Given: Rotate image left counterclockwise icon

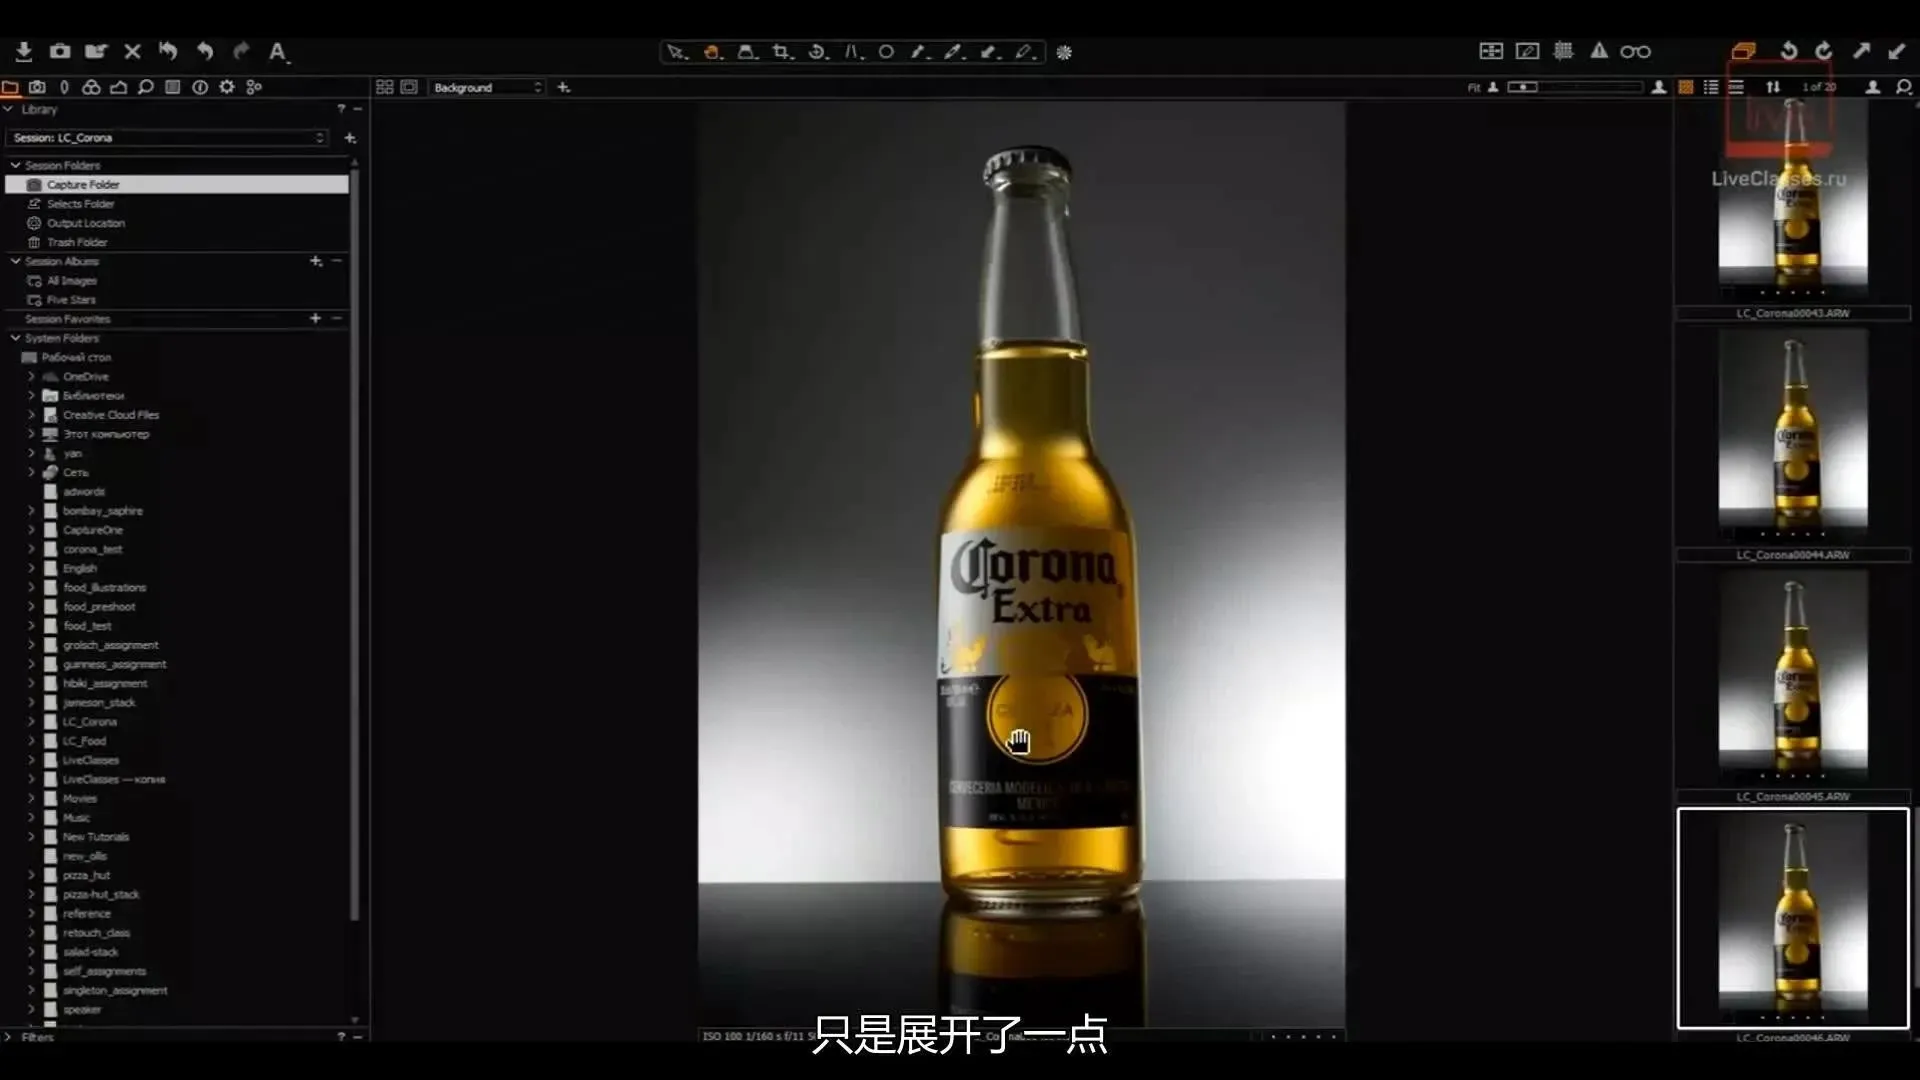Looking at the screenshot, I should click(1789, 51).
